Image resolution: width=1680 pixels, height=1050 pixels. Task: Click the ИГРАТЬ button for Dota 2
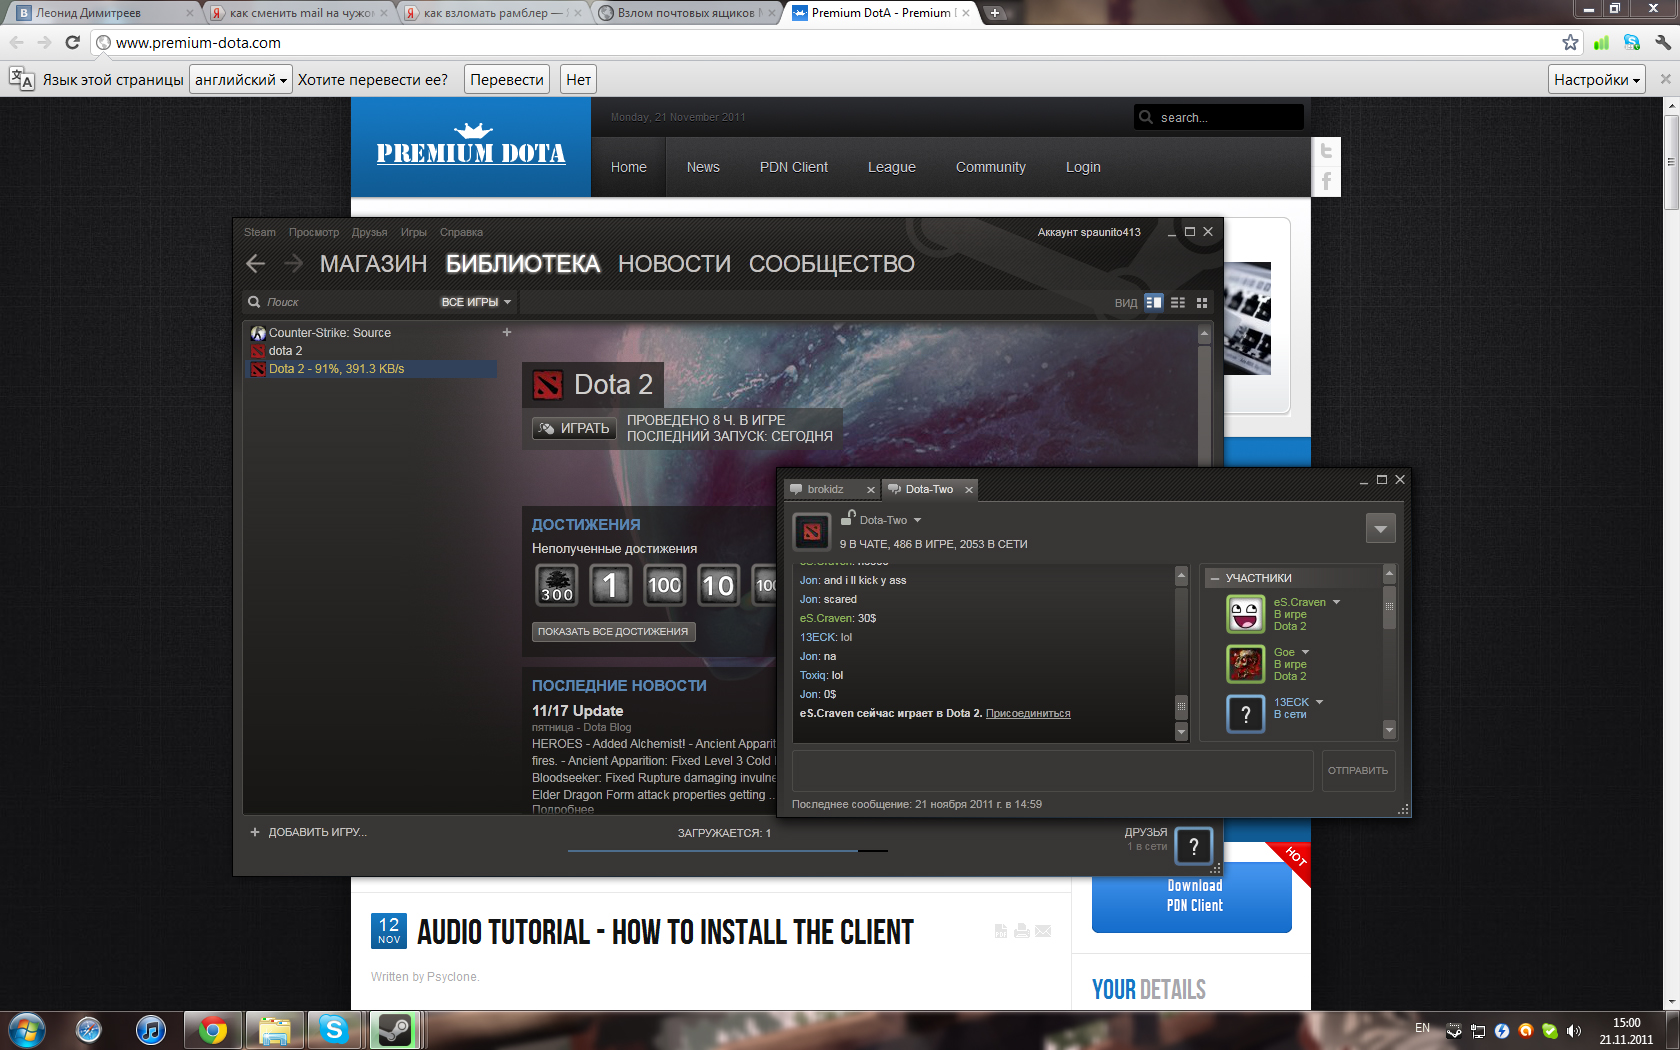(574, 428)
